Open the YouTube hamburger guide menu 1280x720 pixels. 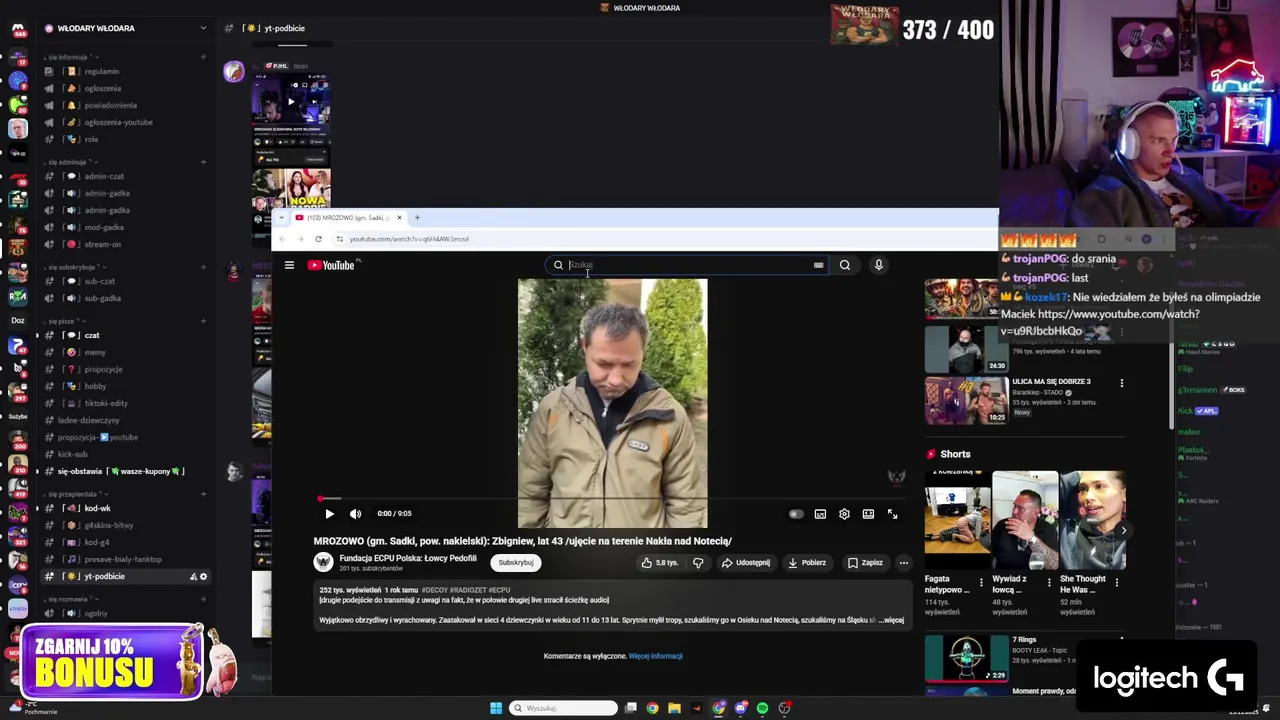tap(289, 265)
